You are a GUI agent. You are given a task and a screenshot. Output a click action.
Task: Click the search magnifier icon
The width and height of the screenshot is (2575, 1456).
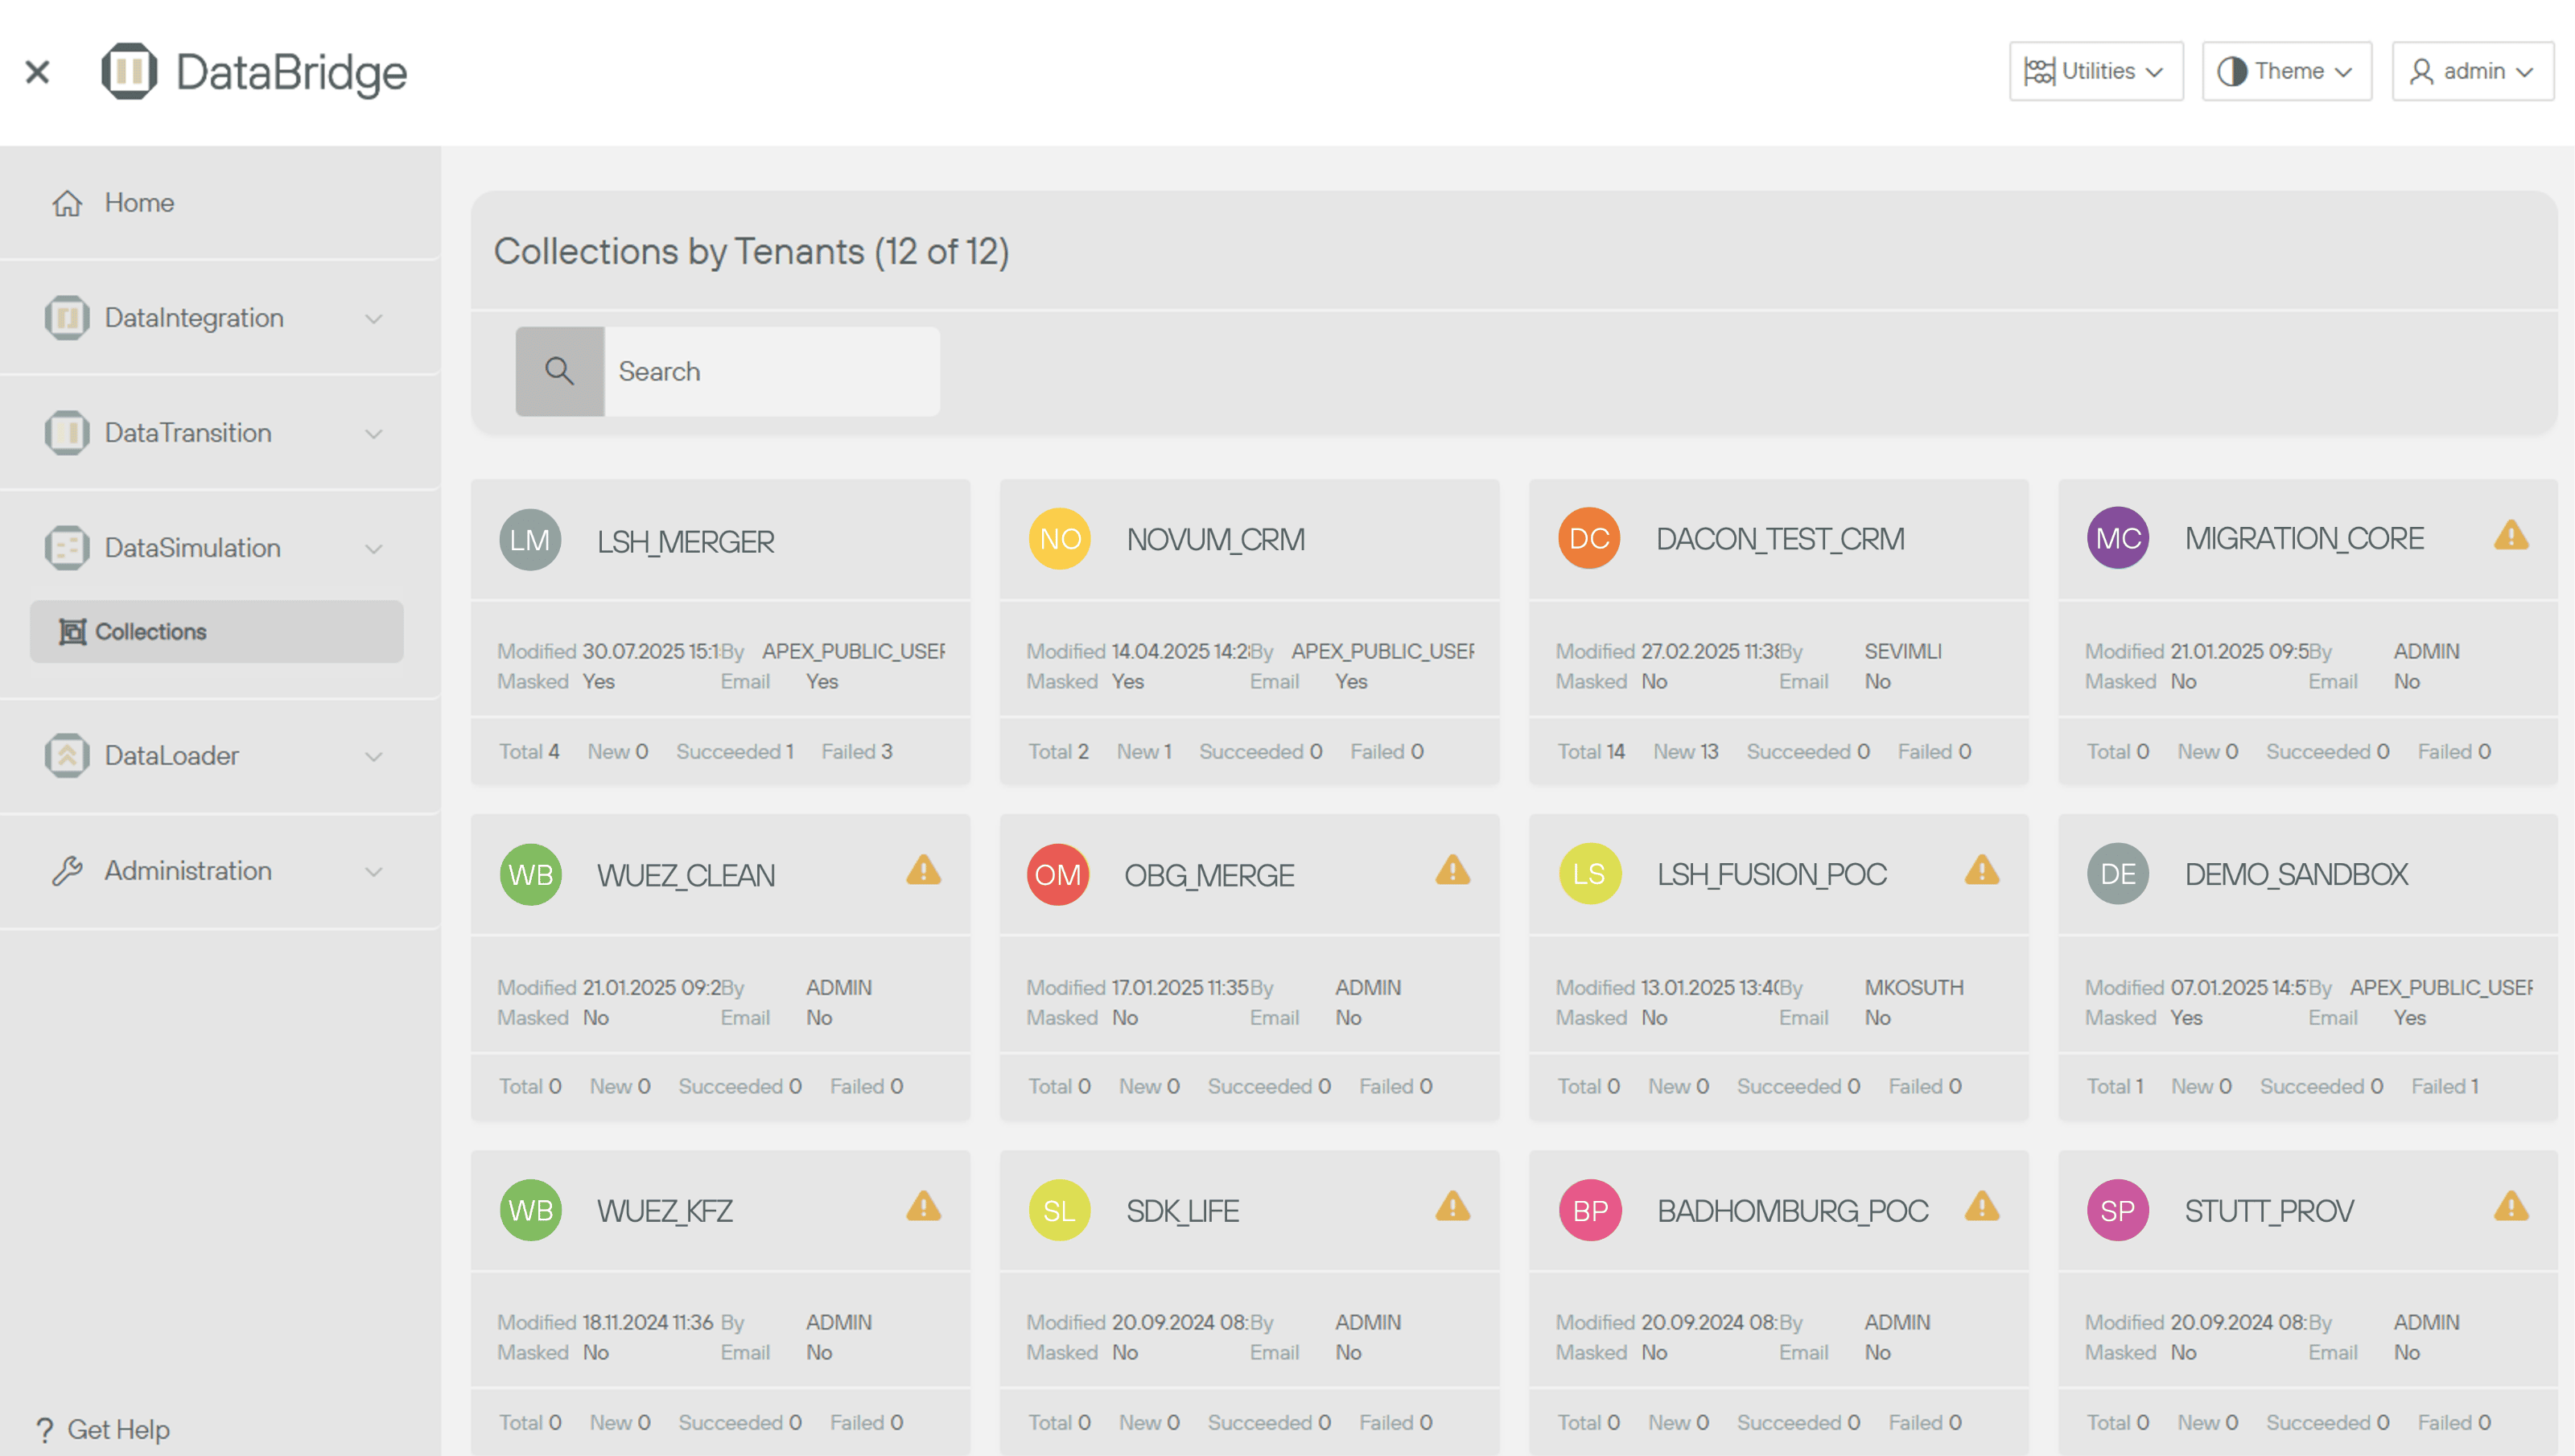559,371
